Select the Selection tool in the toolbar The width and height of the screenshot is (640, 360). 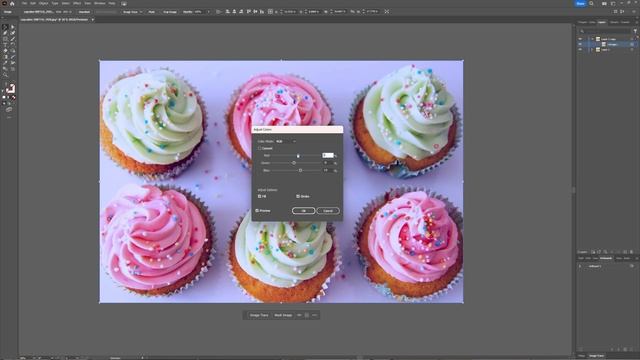pyautogui.click(x=5, y=27)
